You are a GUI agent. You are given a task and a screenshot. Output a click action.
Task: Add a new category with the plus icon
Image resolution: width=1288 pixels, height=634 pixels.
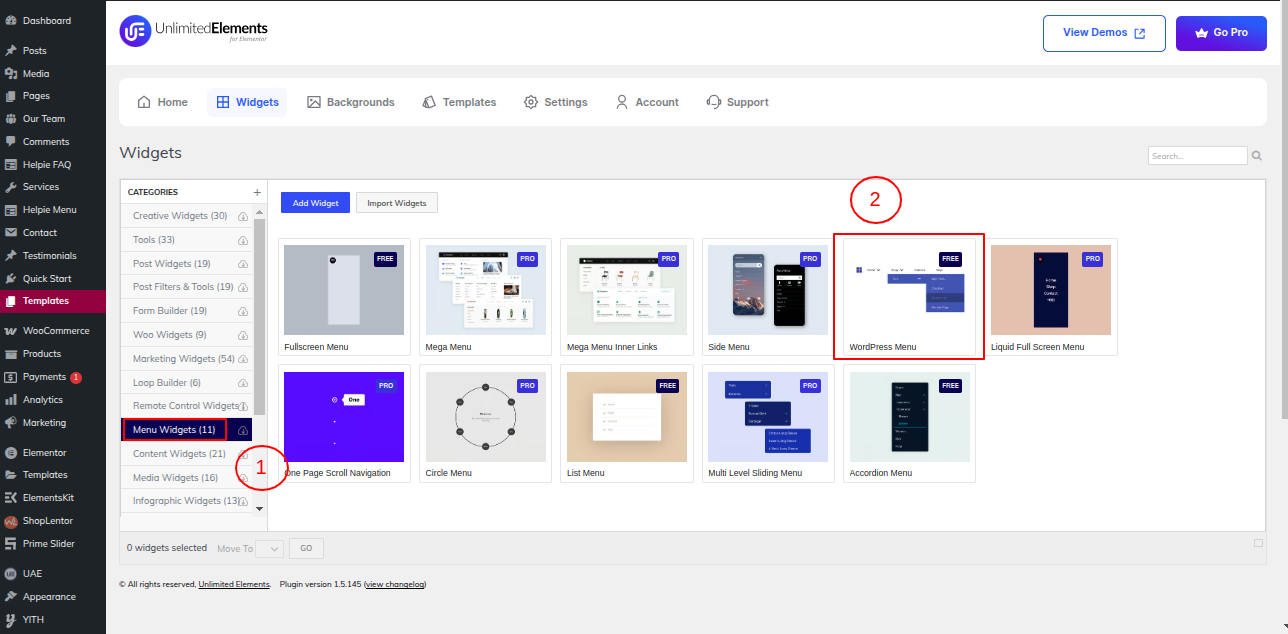257,192
